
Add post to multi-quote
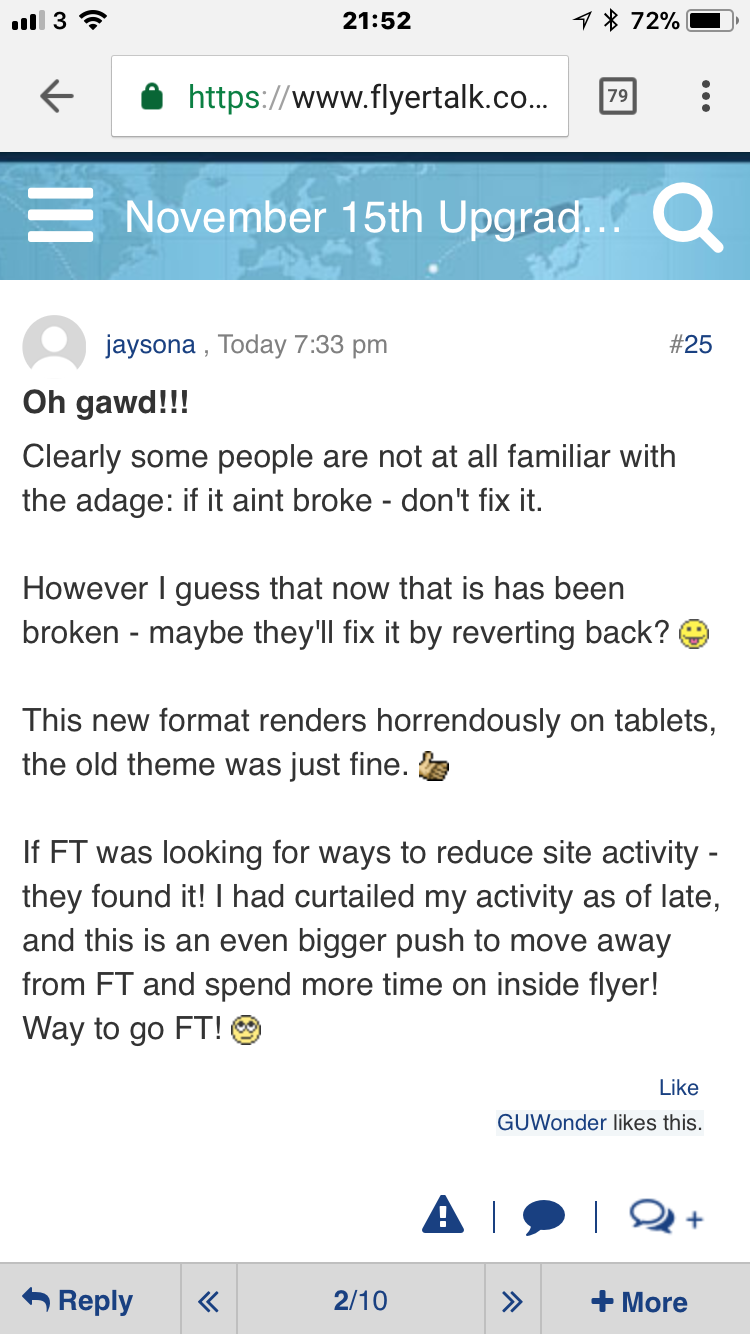pyautogui.click(x=666, y=1217)
